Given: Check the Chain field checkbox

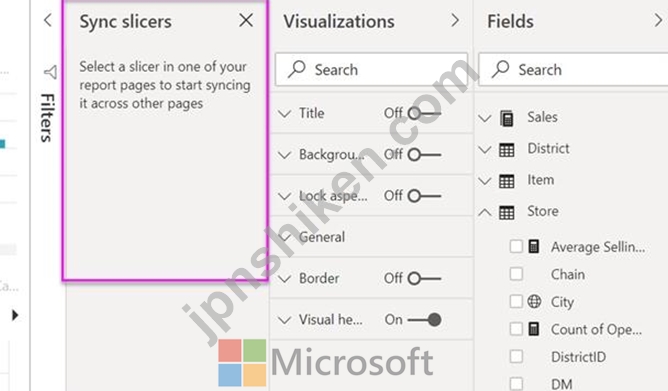Looking at the screenshot, I should click(x=516, y=274).
